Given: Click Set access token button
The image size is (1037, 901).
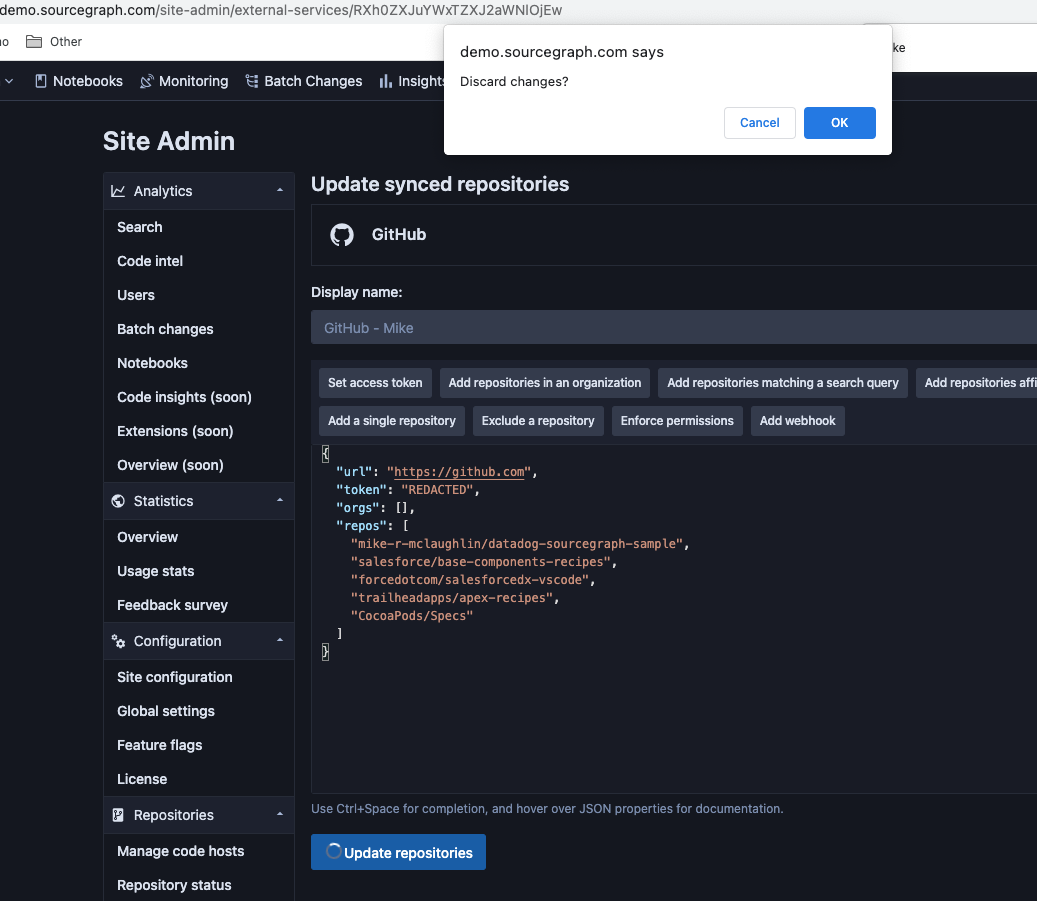Looking at the screenshot, I should click(375, 383).
